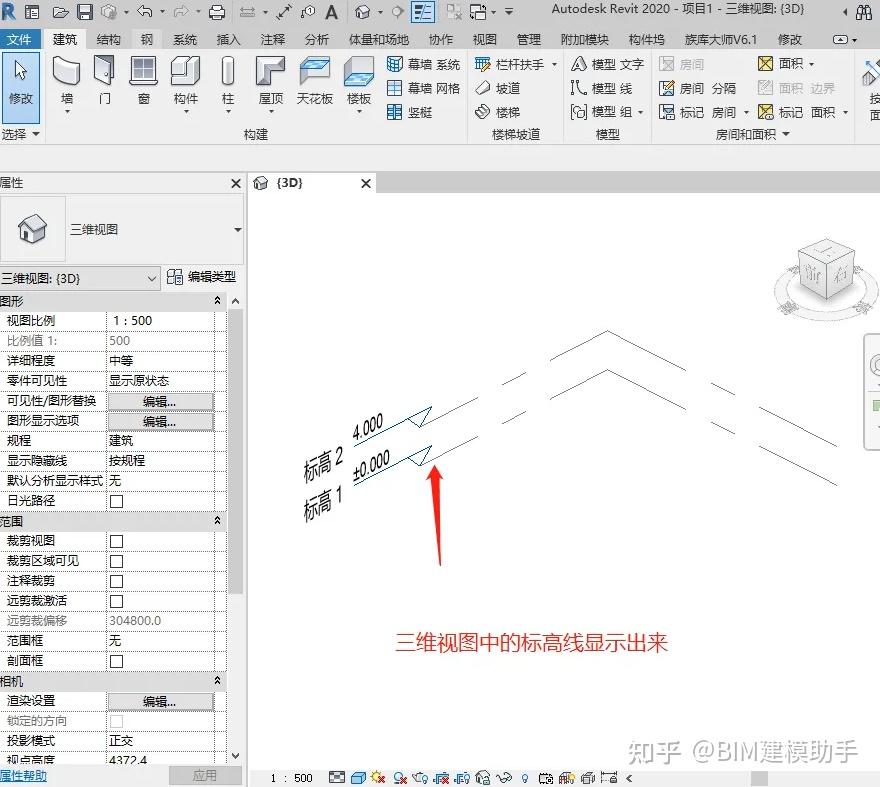This screenshot has width=880, height=787.
Task: Click 编辑... button for 图形显示选项
Action: pos(160,422)
